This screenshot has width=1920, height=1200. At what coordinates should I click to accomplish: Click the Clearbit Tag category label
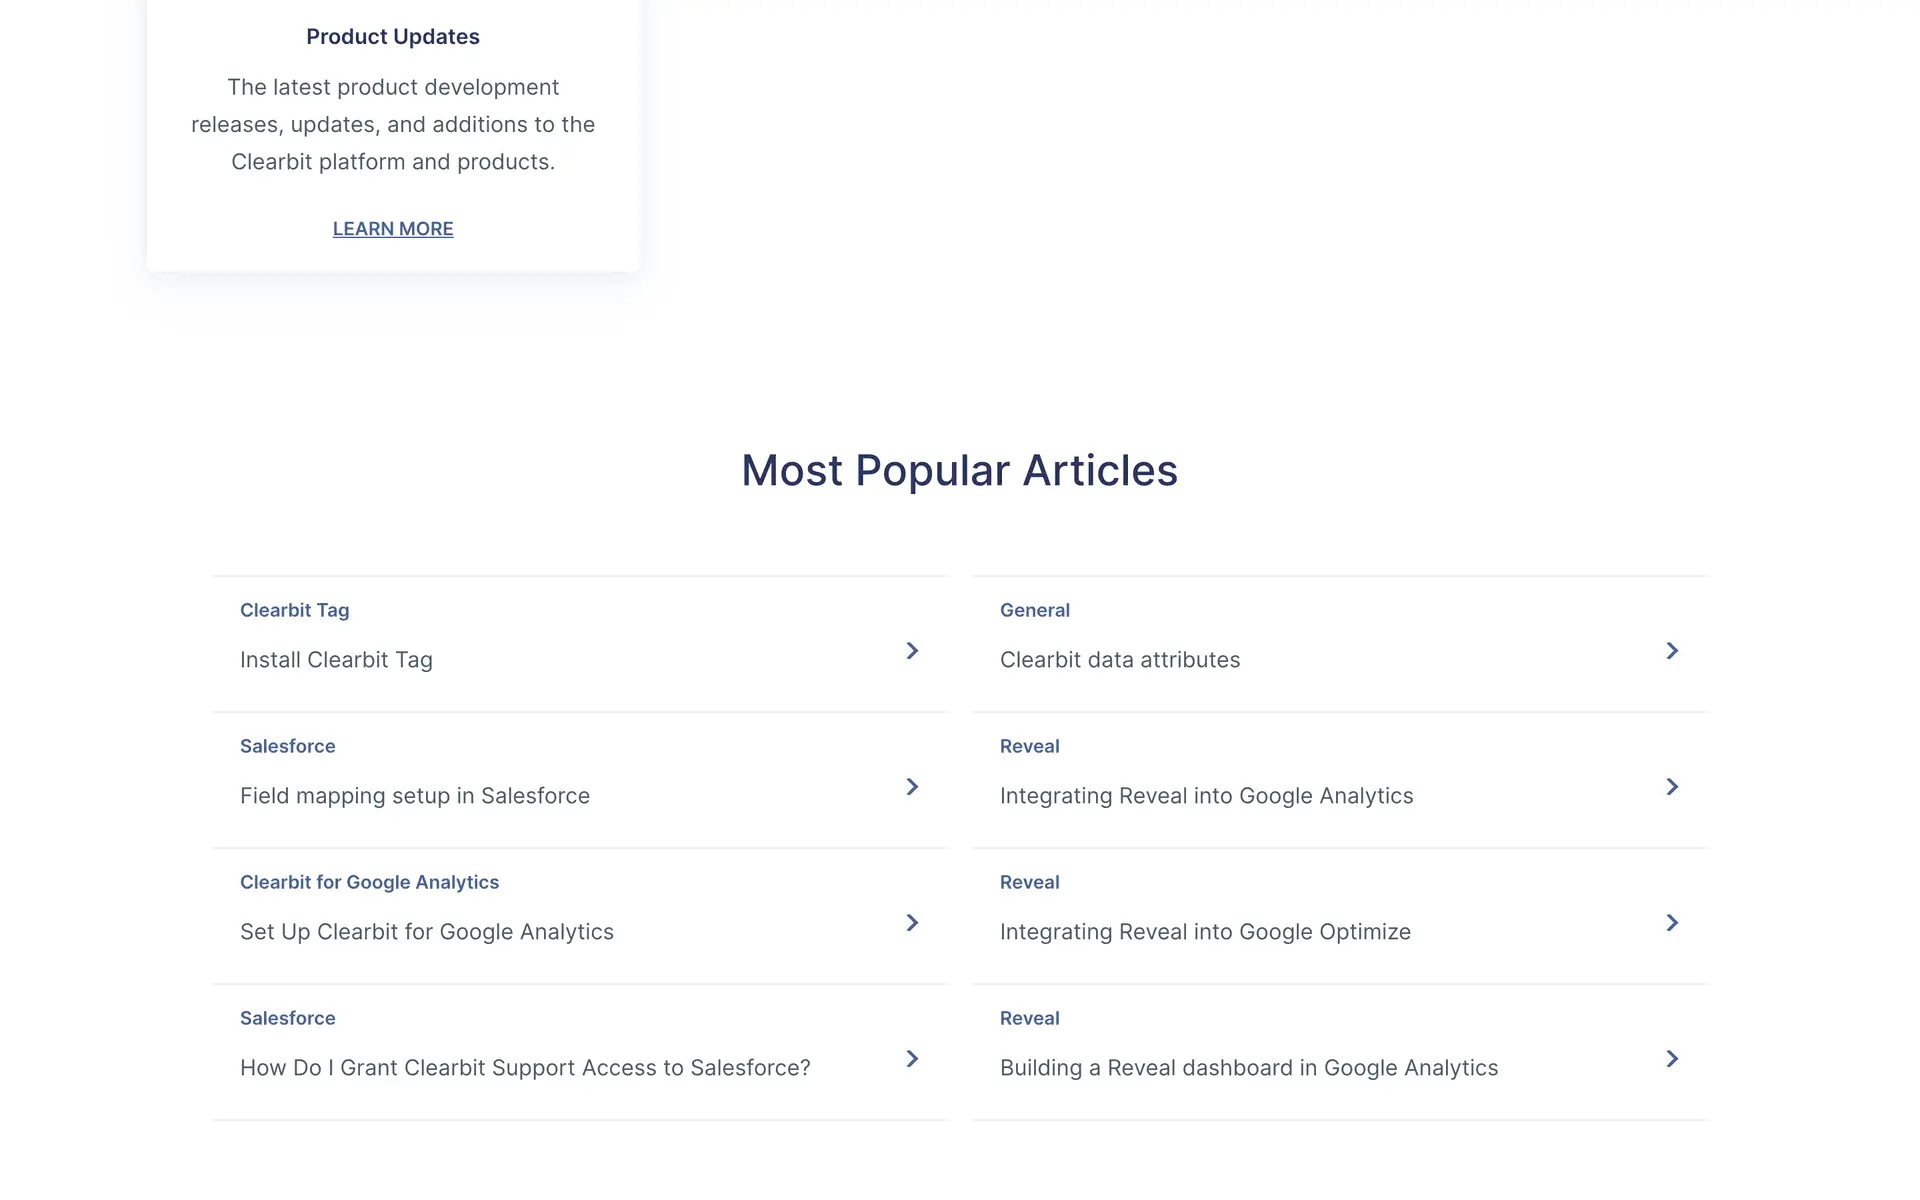coord(294,610)
